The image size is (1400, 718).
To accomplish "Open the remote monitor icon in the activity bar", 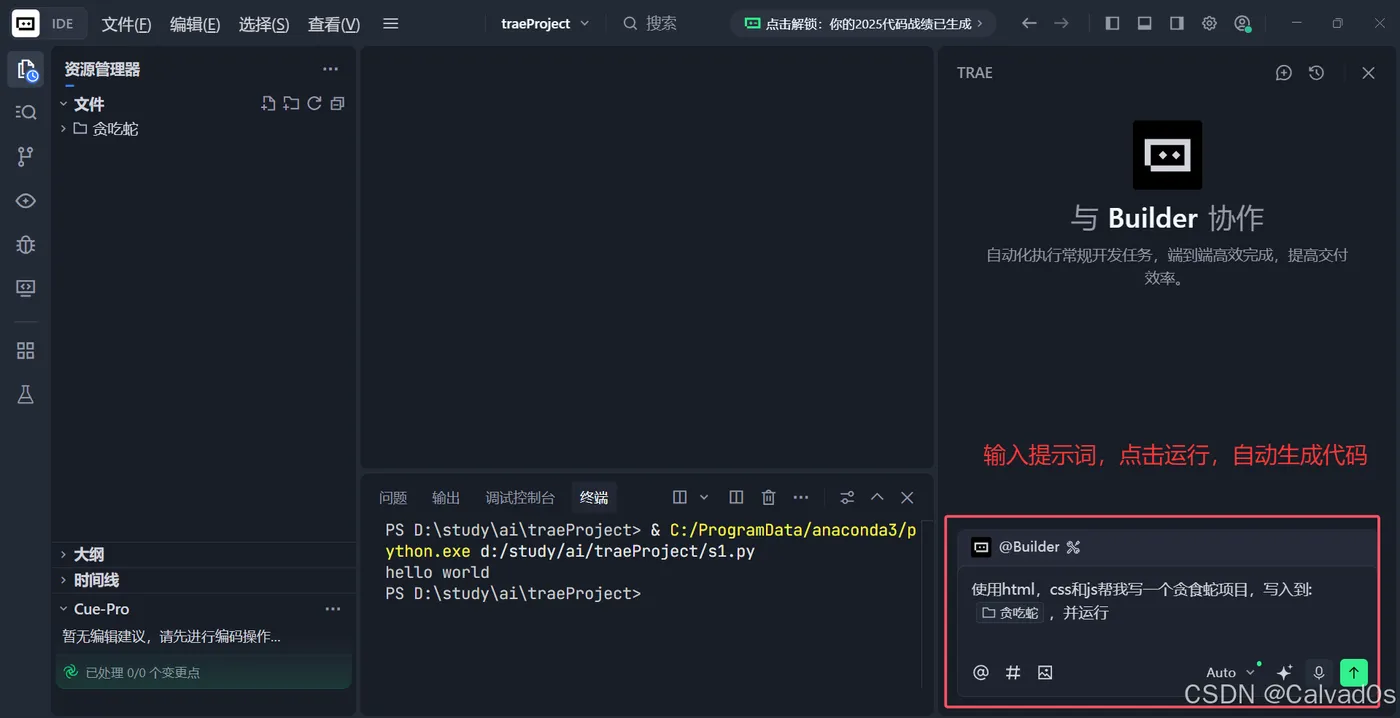I will pos(26,288).
